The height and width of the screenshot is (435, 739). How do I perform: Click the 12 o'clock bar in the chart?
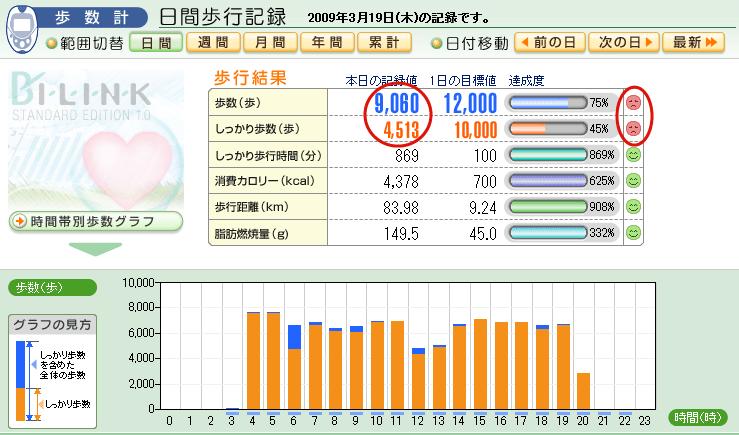tap(419, 378)
